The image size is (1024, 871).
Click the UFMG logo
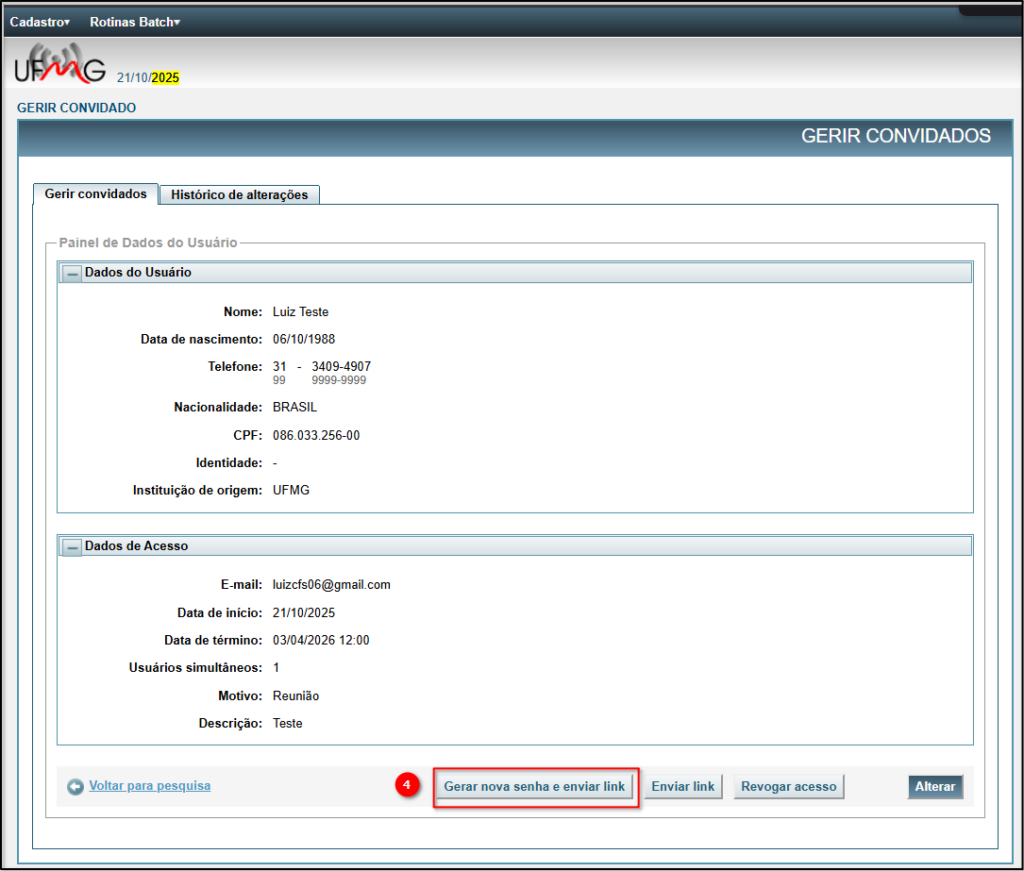coord(60,66)
